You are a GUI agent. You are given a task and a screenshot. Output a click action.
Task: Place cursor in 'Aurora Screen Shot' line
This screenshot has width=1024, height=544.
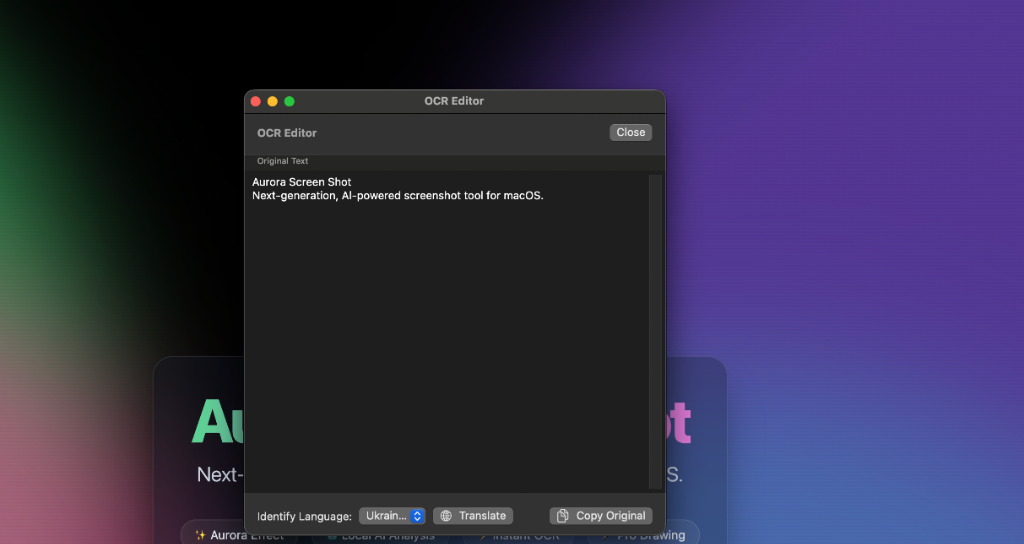coord(301,182)
